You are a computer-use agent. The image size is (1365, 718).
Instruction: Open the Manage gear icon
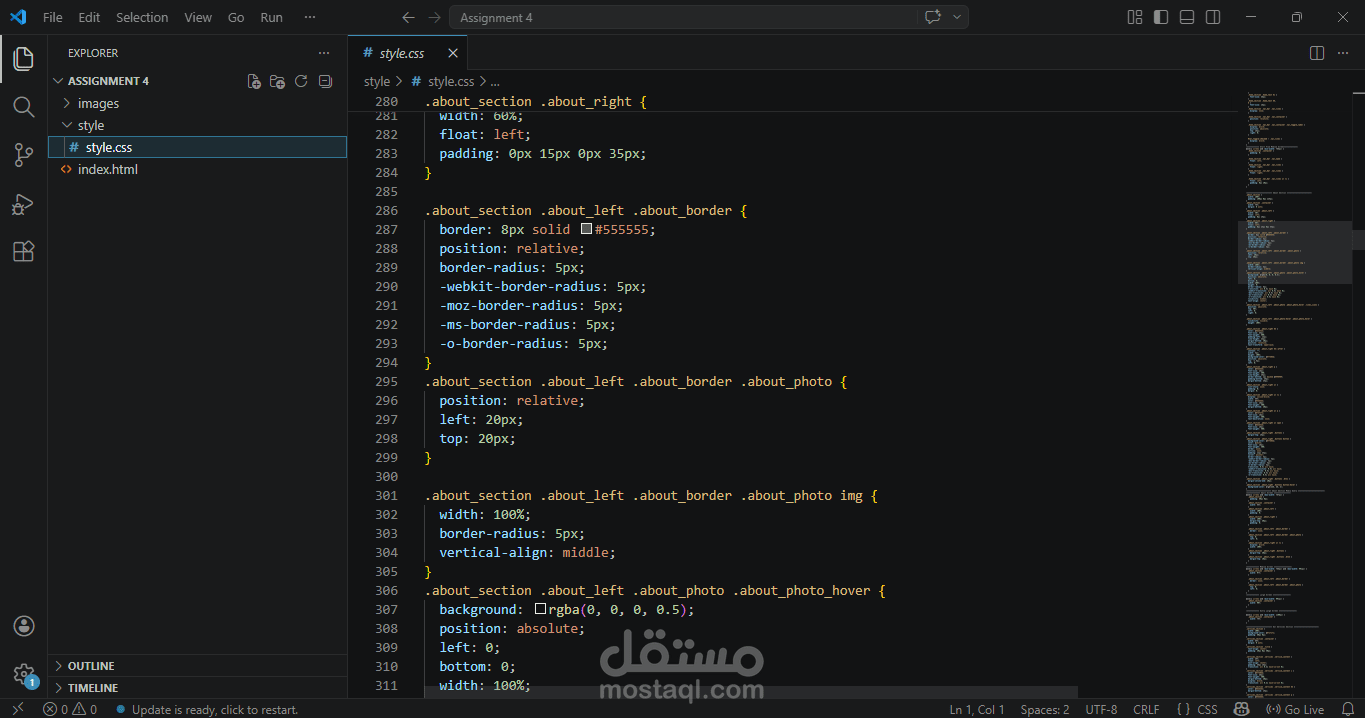[x=24, y=674]
